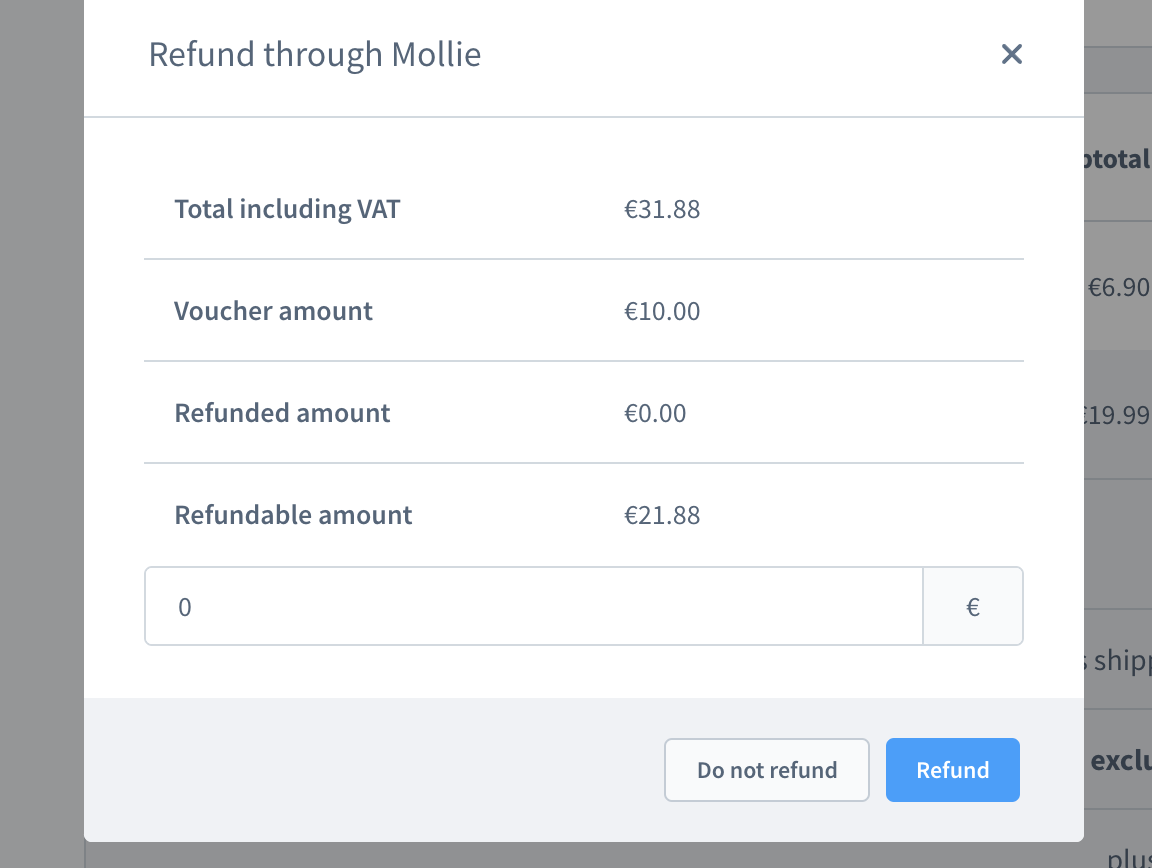Focus the refund amount input field
Screen dimensions: 1152x868
pyautogui.click(x=533, y=607)
